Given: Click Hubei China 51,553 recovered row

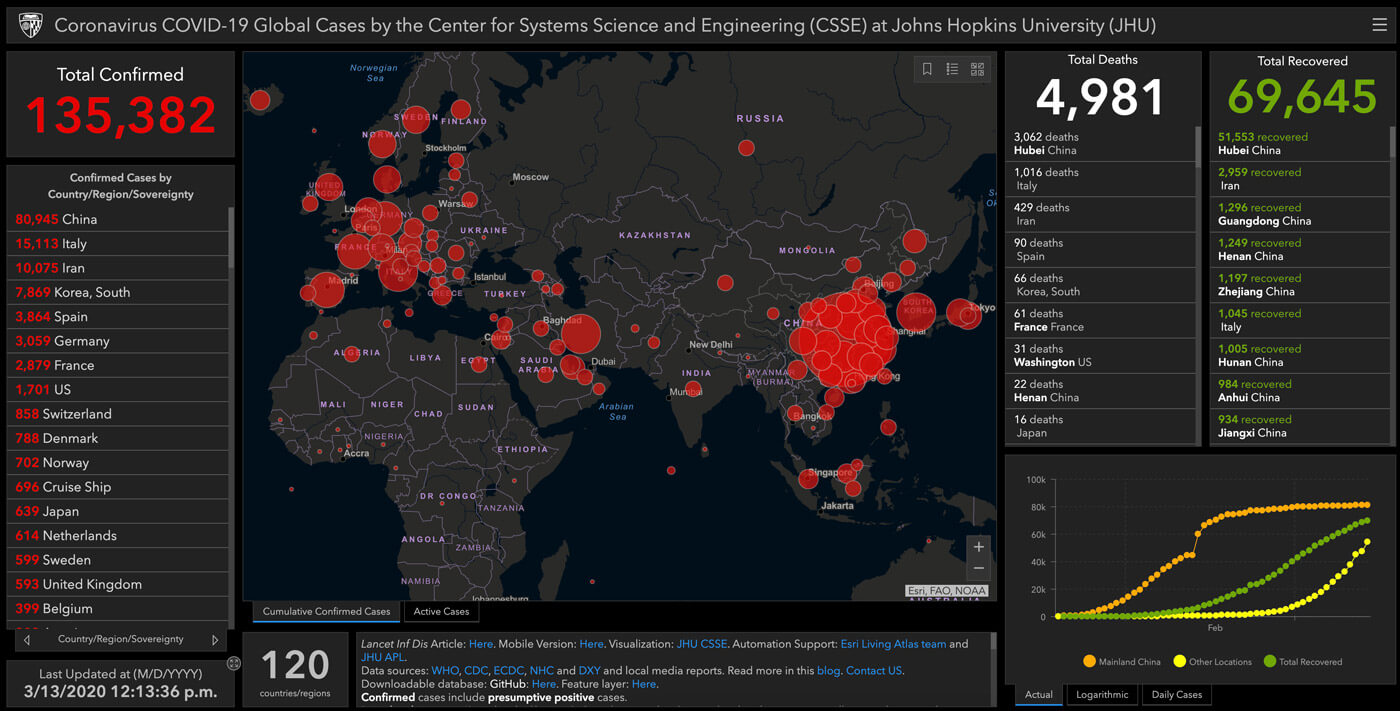Looking at the screenshot, I should point(1300,144).
